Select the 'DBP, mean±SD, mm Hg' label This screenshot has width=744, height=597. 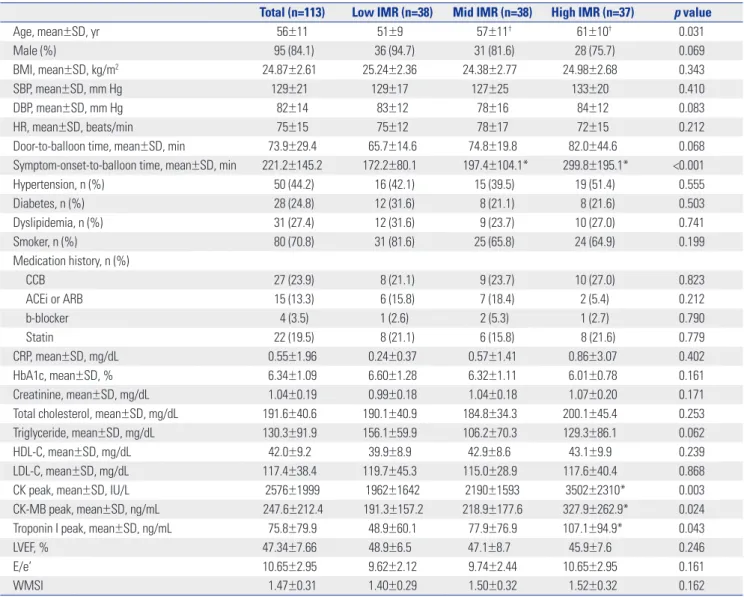68,108
